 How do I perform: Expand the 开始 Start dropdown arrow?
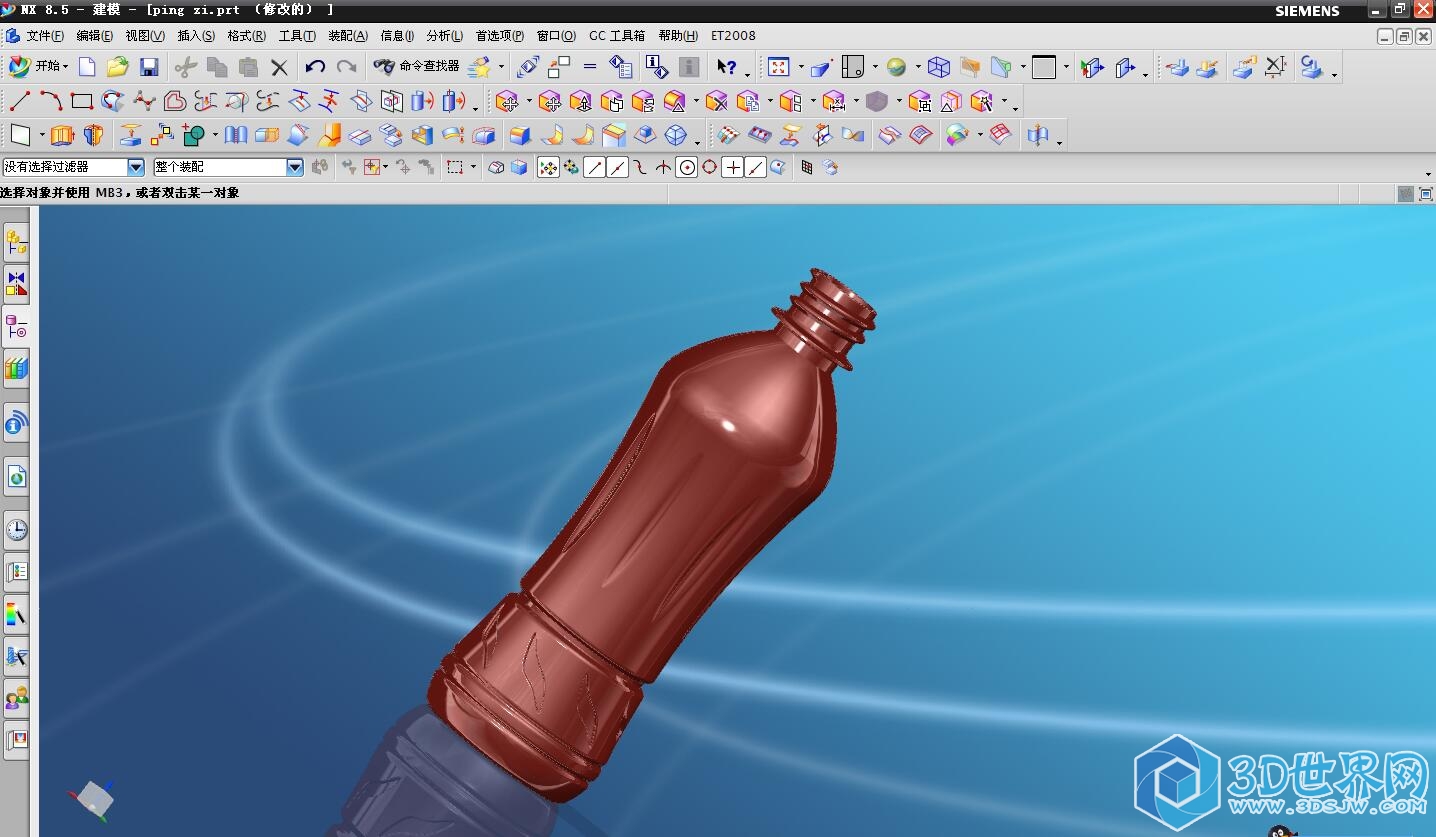(x=66, y=67)
